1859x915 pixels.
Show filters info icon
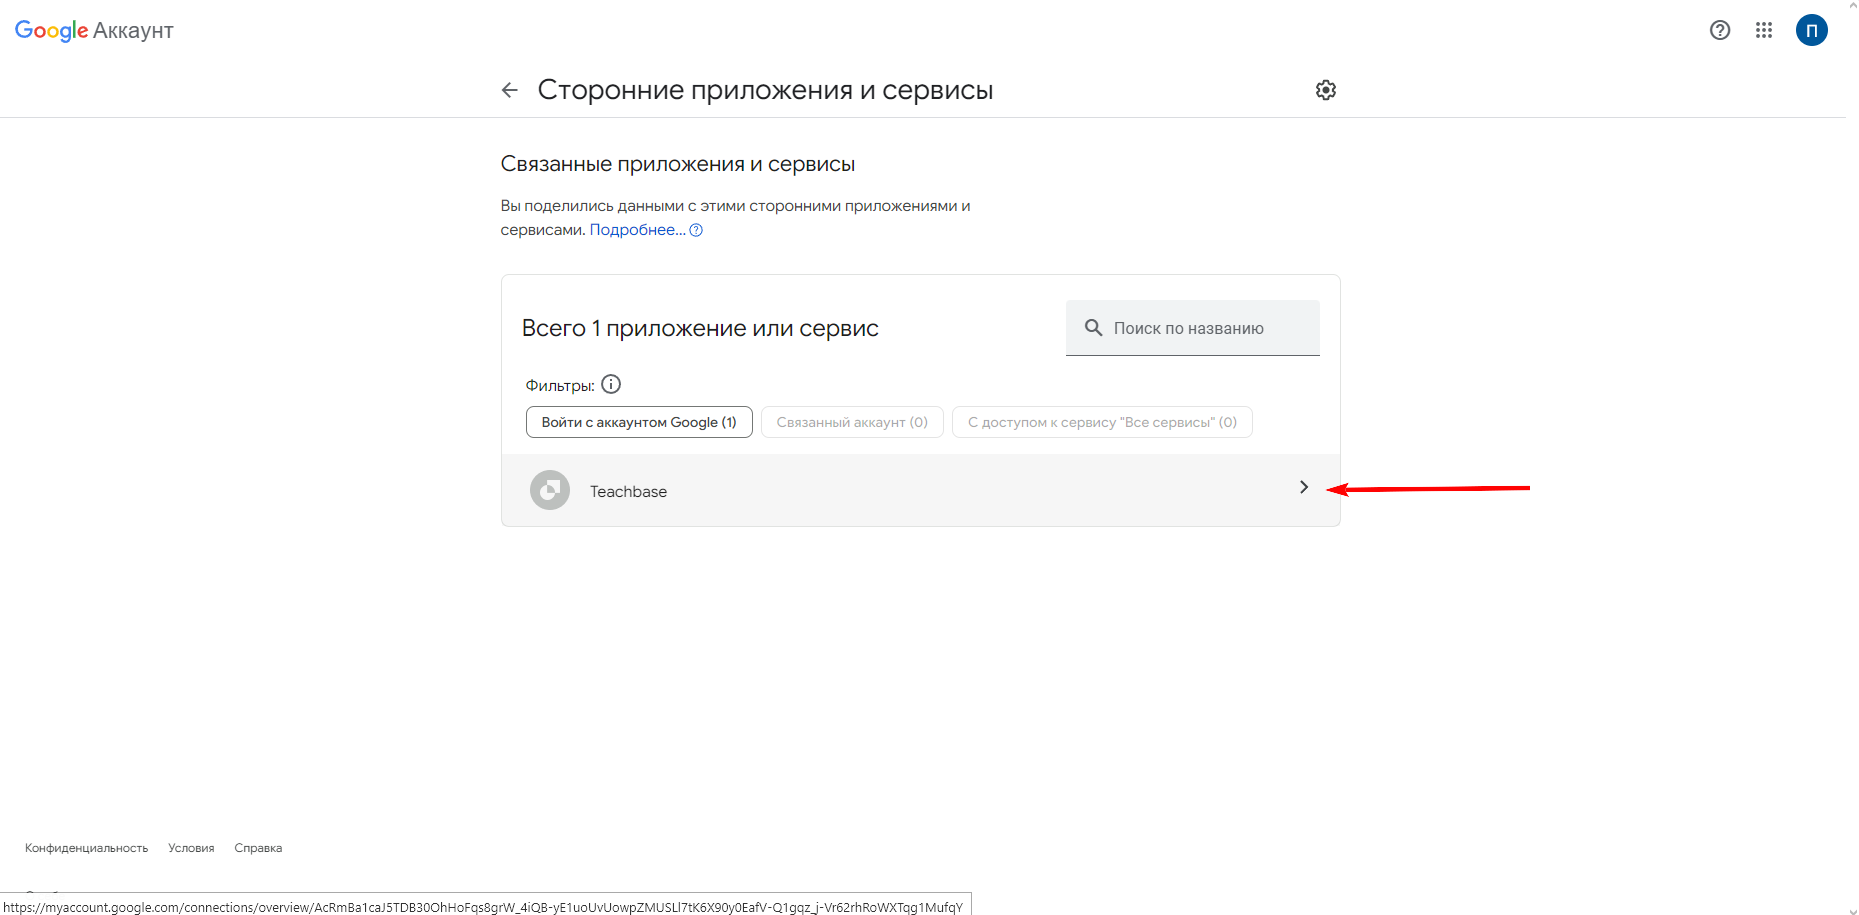click(x=611, y=384)
